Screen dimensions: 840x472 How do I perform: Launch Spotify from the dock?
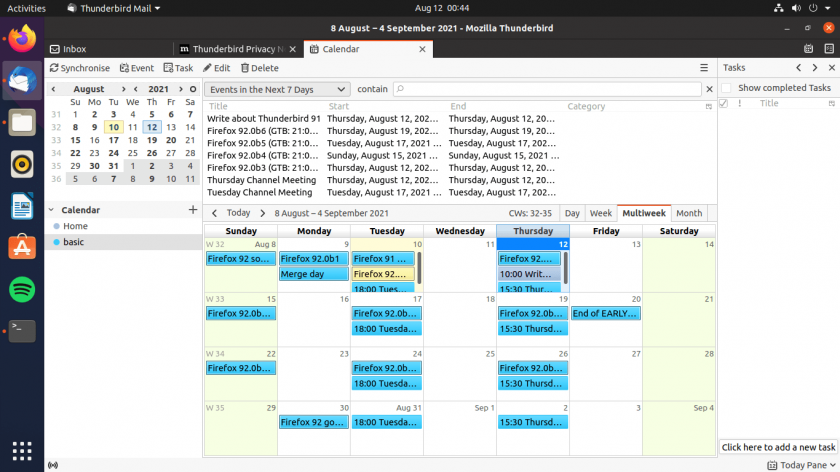click(22, 290)
